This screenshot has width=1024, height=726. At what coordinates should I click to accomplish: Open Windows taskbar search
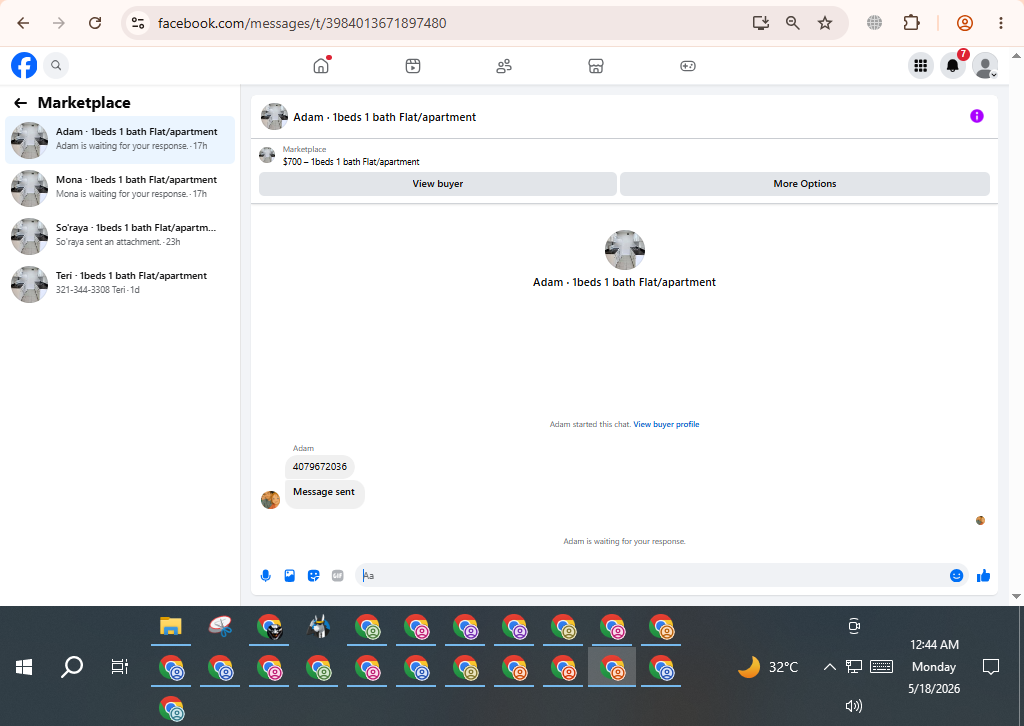[72, 667]
